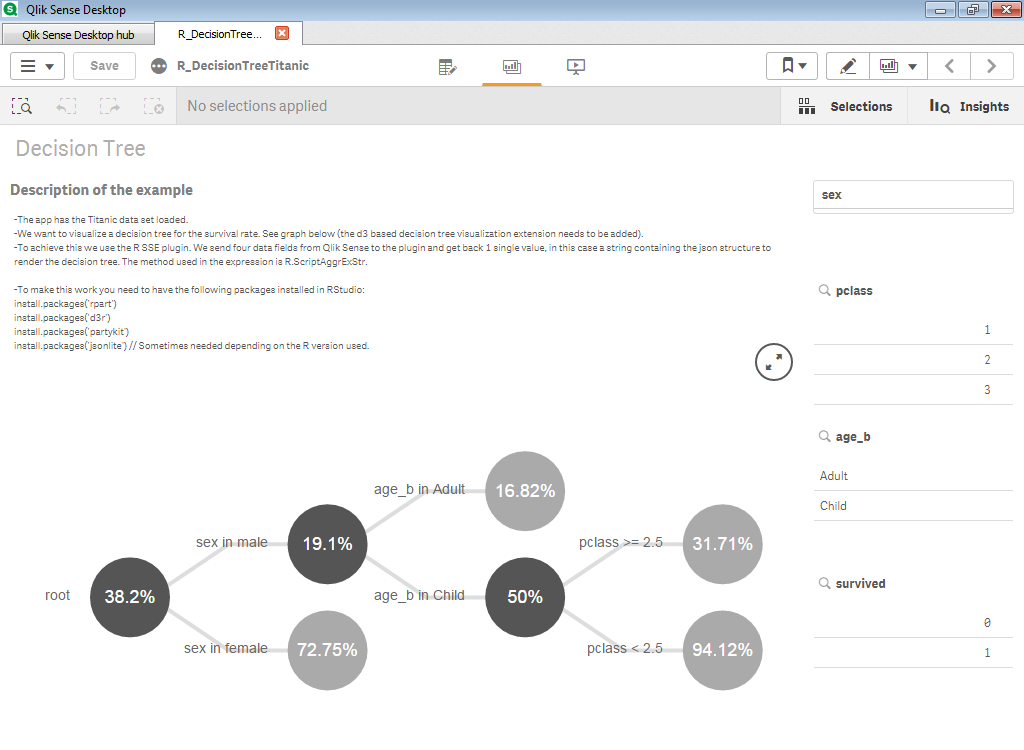Open the storytelling view icon
1024x750 pixels.
575,67
